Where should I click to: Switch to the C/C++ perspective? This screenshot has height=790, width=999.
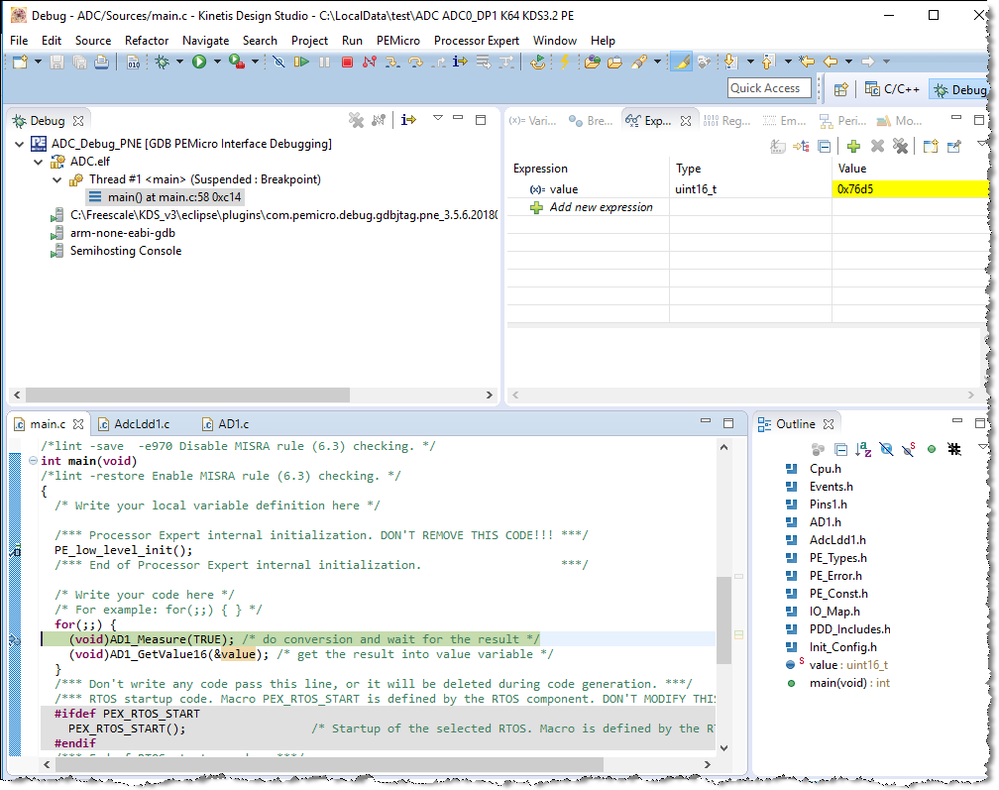point(892,89)
